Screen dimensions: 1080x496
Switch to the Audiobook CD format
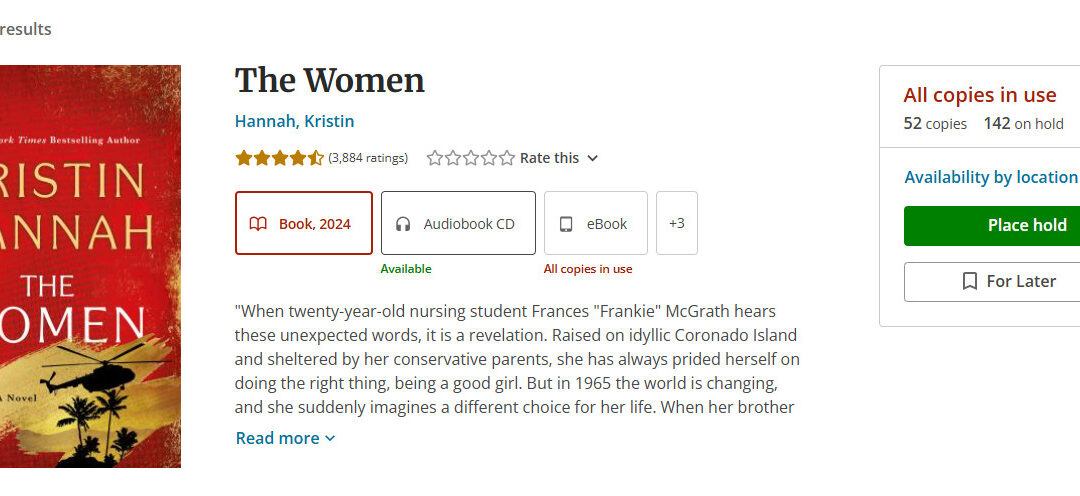click(x=458, y=223)
